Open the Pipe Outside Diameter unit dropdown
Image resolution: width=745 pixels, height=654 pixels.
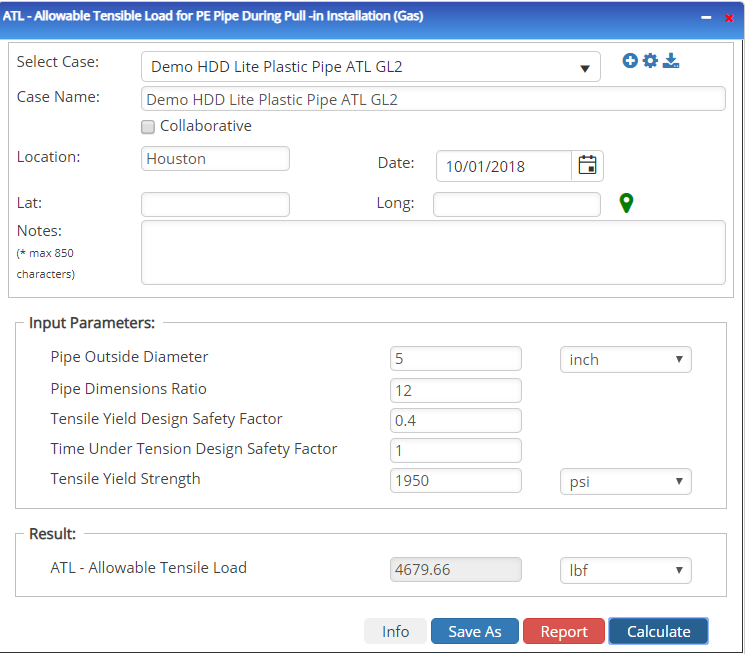(625, 359)
